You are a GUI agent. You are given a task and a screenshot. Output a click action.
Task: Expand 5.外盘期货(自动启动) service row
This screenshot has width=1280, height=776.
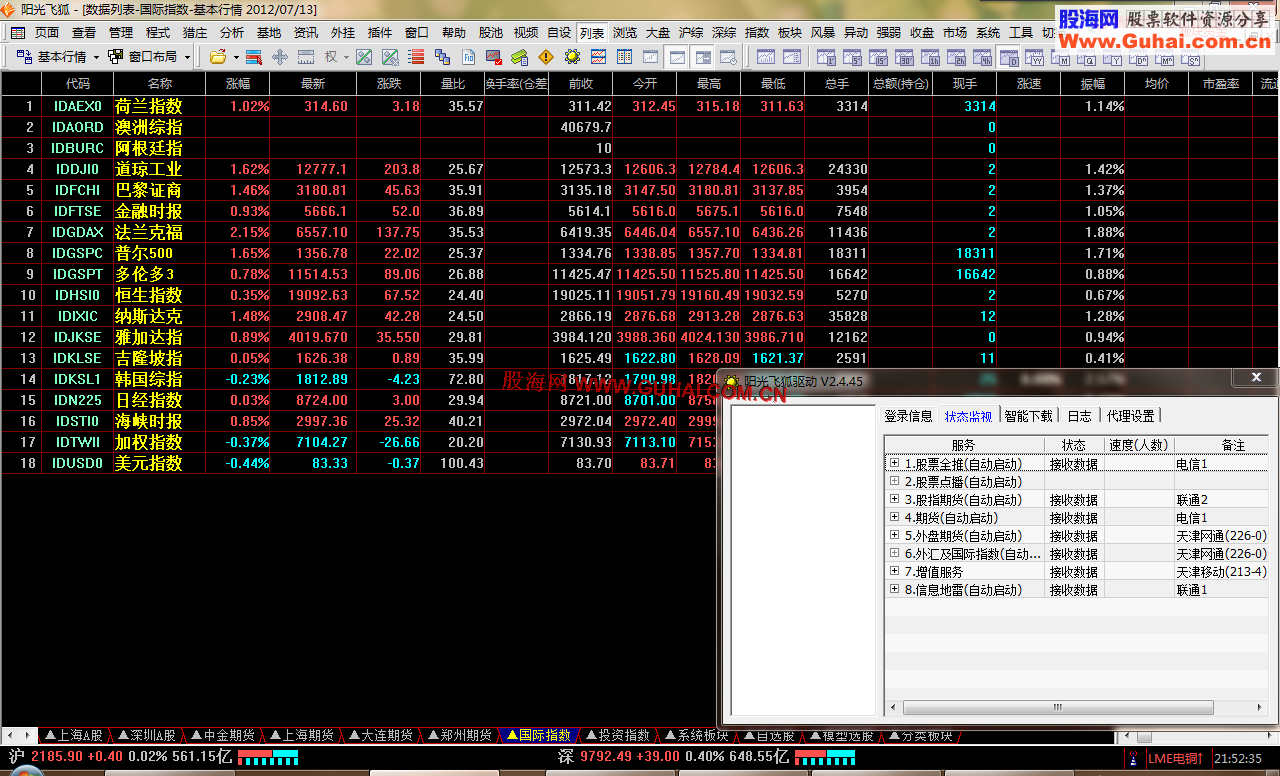coord(895,535)
